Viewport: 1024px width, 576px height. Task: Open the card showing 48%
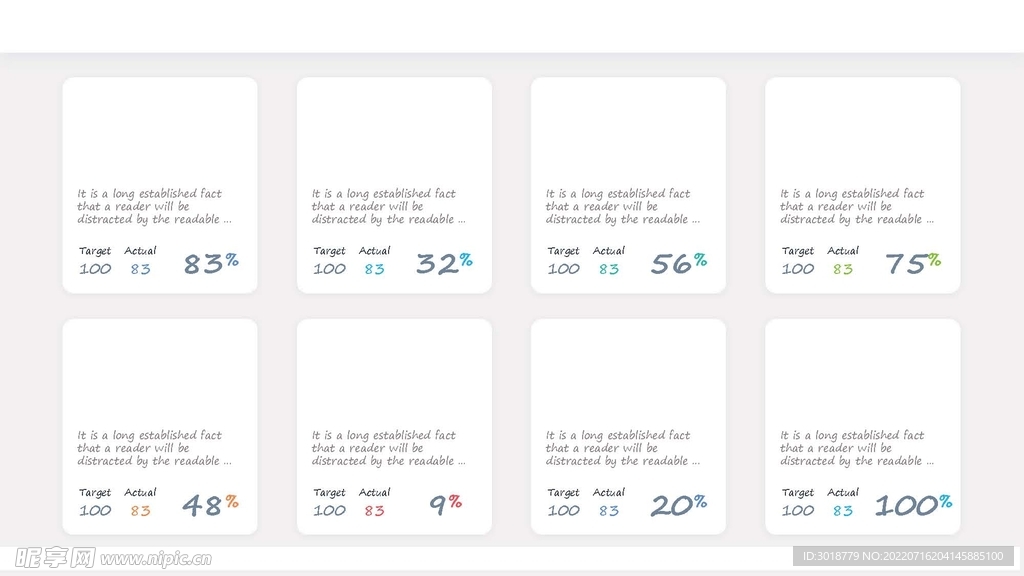[160, 426]
